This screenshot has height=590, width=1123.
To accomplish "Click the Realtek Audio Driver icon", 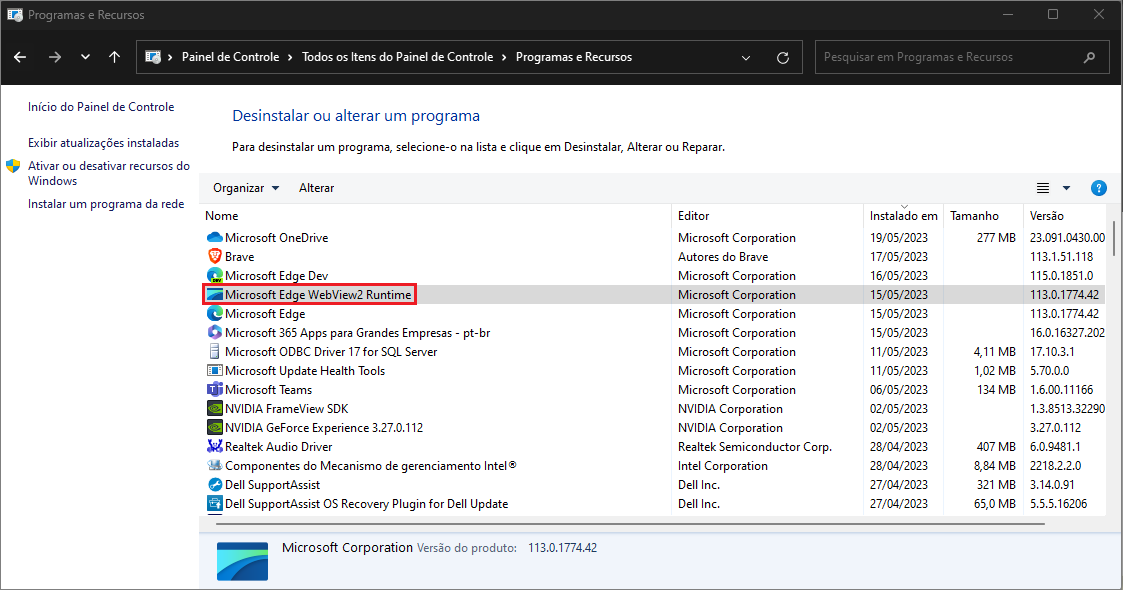I will (x=214, y=446).
